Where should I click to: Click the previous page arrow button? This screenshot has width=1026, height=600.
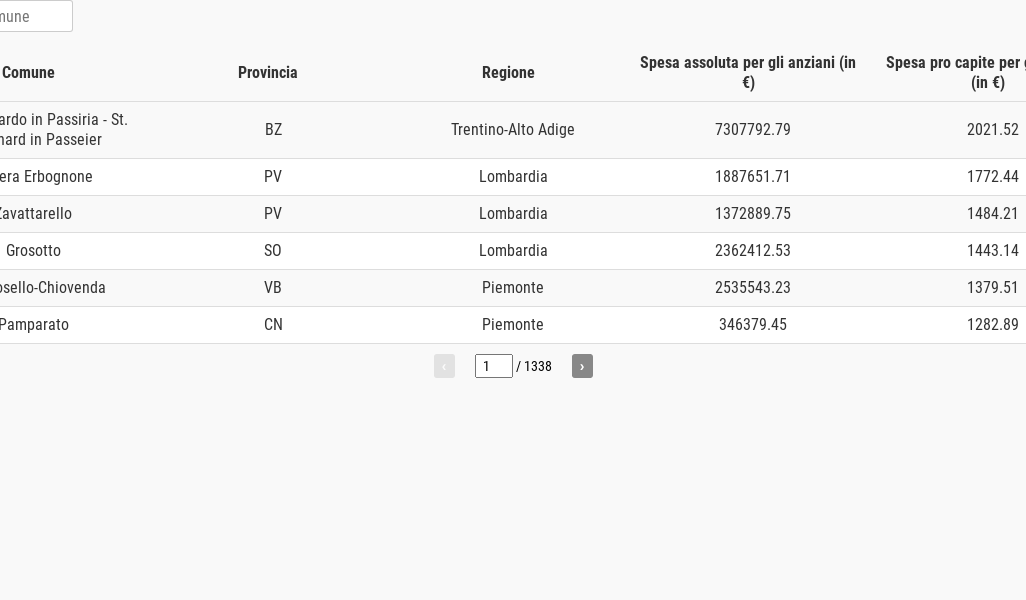pos(444,366)
